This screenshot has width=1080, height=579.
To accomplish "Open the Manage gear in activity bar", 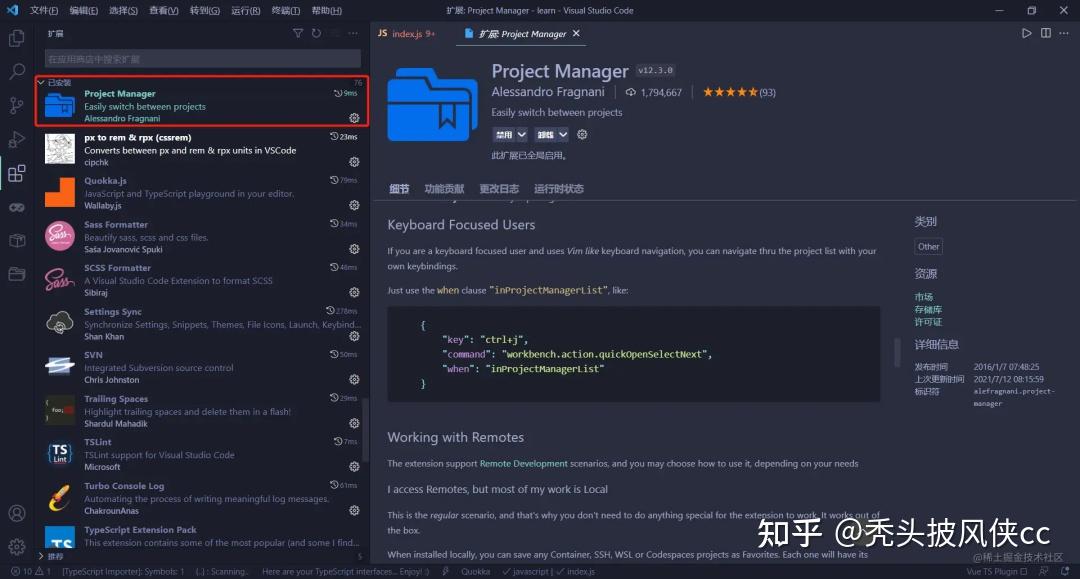I will pos(17,547).
